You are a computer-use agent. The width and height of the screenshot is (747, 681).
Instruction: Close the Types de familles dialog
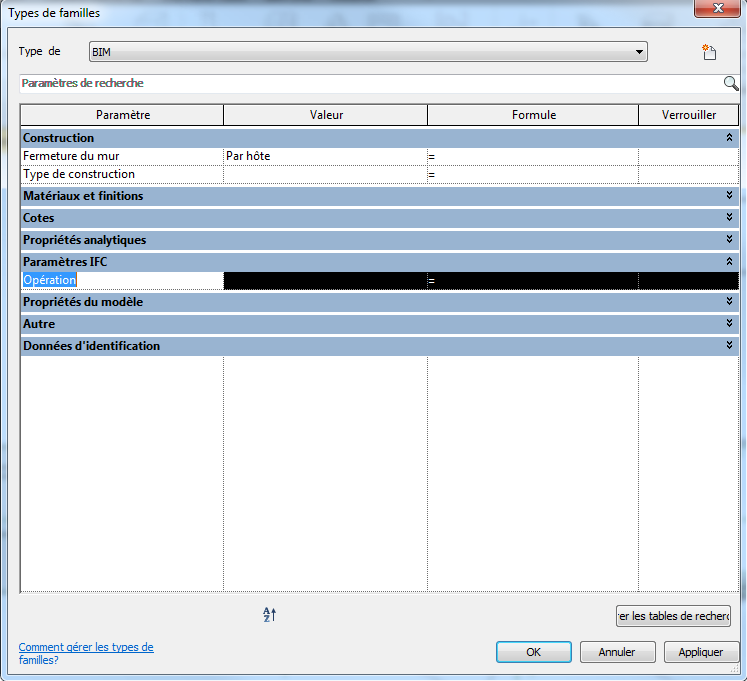718,10
